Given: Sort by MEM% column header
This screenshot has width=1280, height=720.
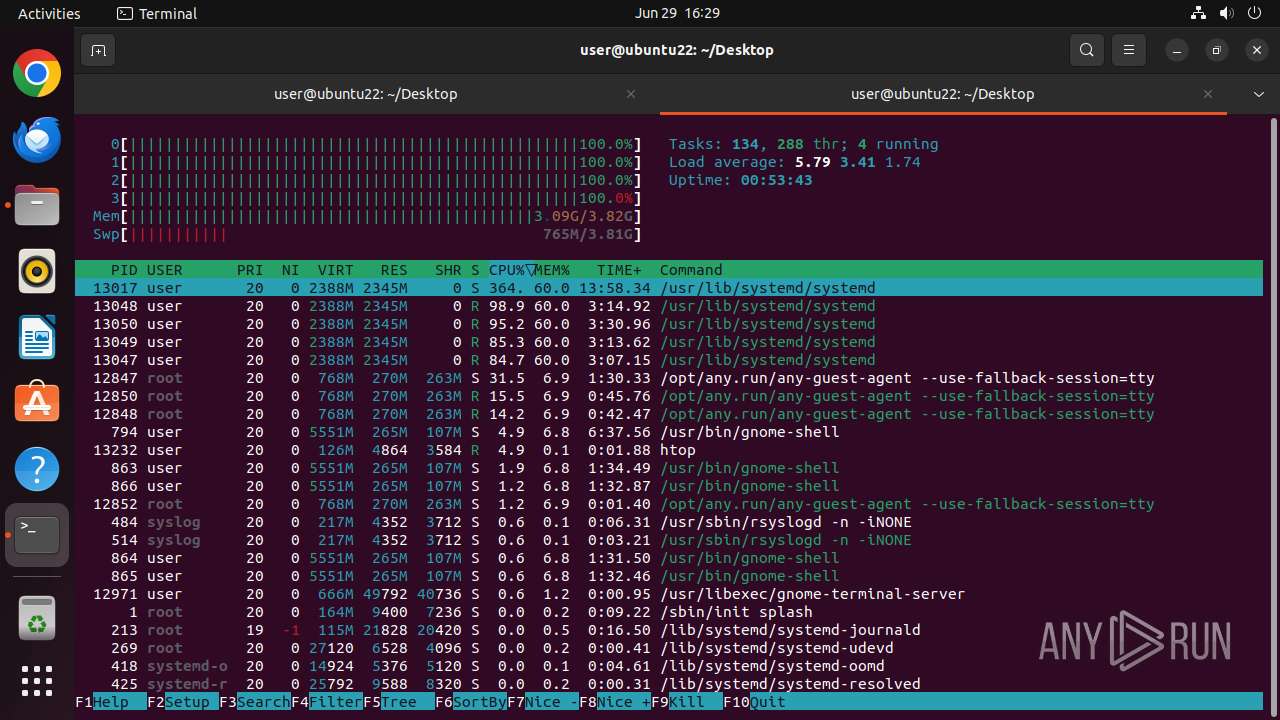Looking at the screenshot, I should (x=552, y=270).
